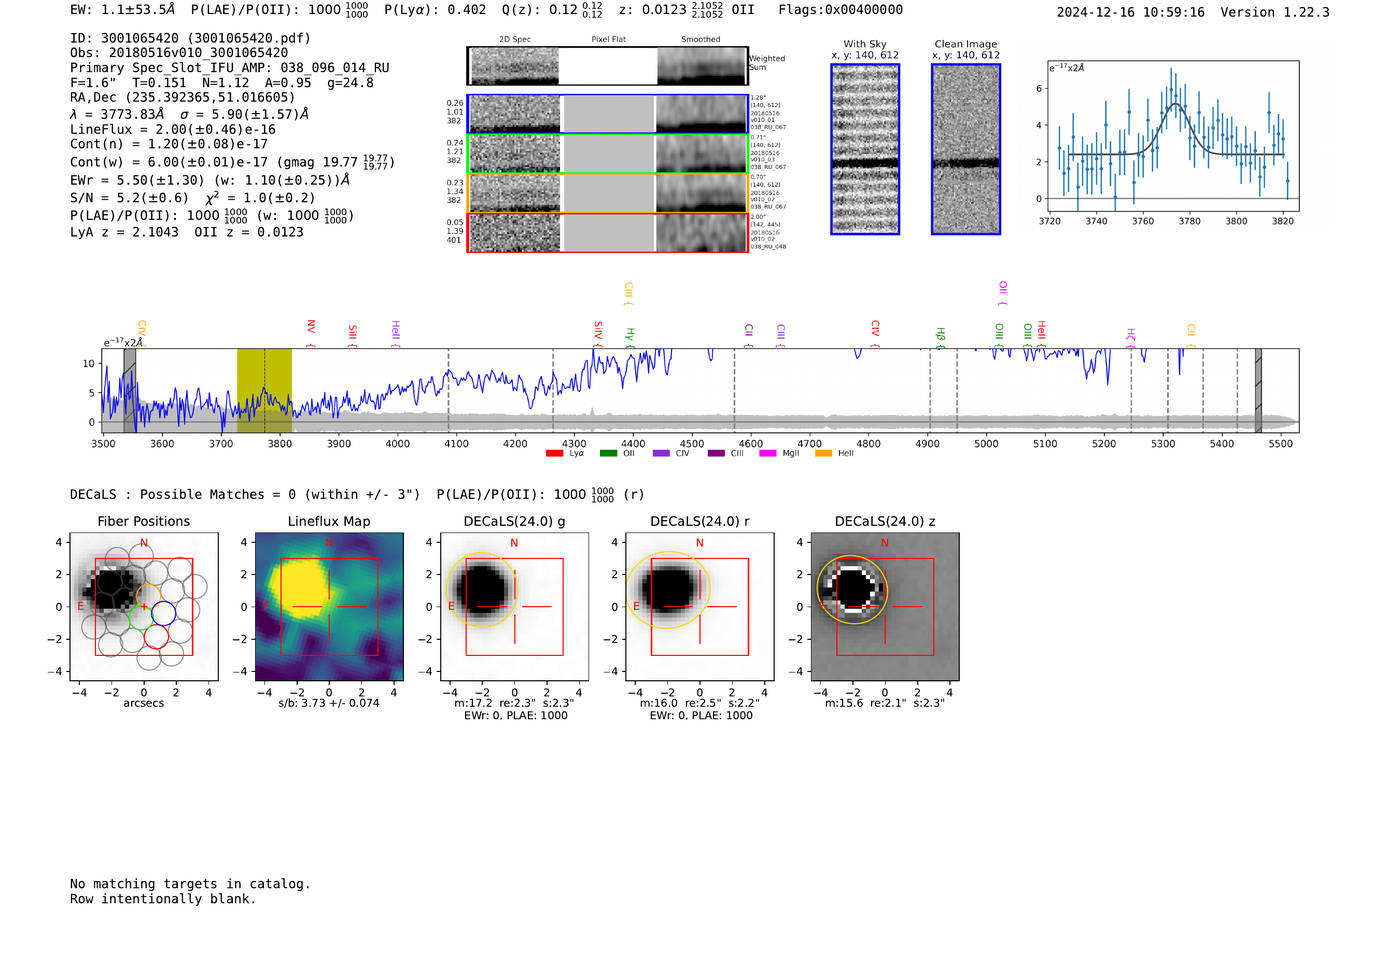Click the 2024-12-16 10:59:16 timestamp
The width and height of the screenshot is (1400, 953).
[1130, 12]
